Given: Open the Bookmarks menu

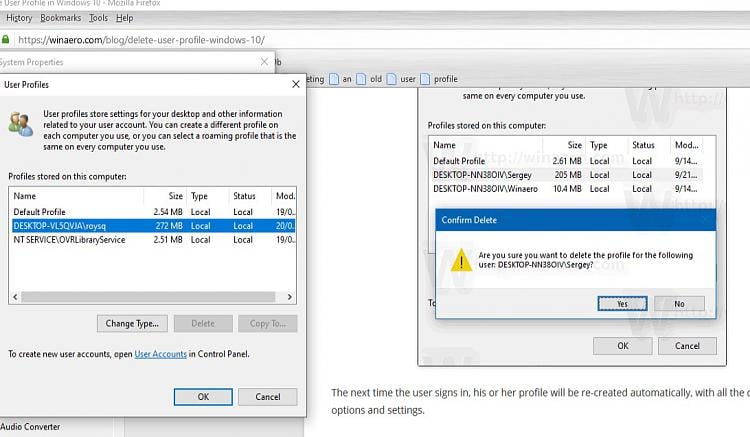Looking at the screenshot, I should point(61,18).
